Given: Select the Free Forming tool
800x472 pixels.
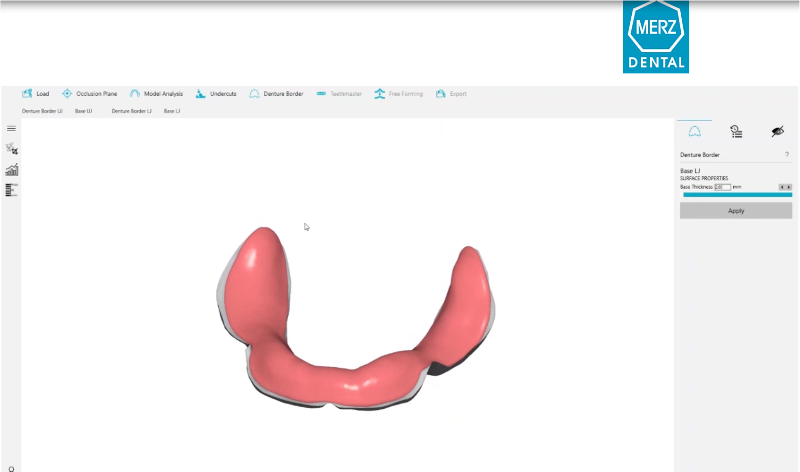Looking at the screenshot, I should 380,94.
